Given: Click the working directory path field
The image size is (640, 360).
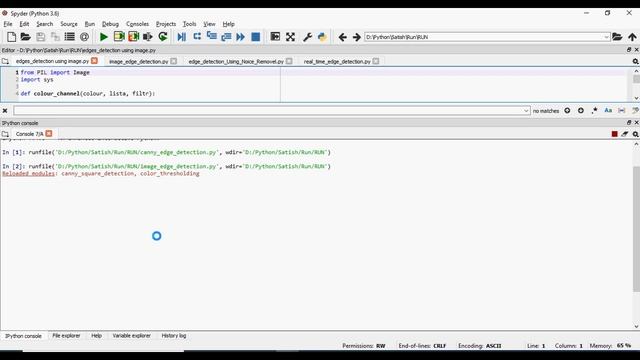Looking at the screenshot, I should (x=484, y=37).
